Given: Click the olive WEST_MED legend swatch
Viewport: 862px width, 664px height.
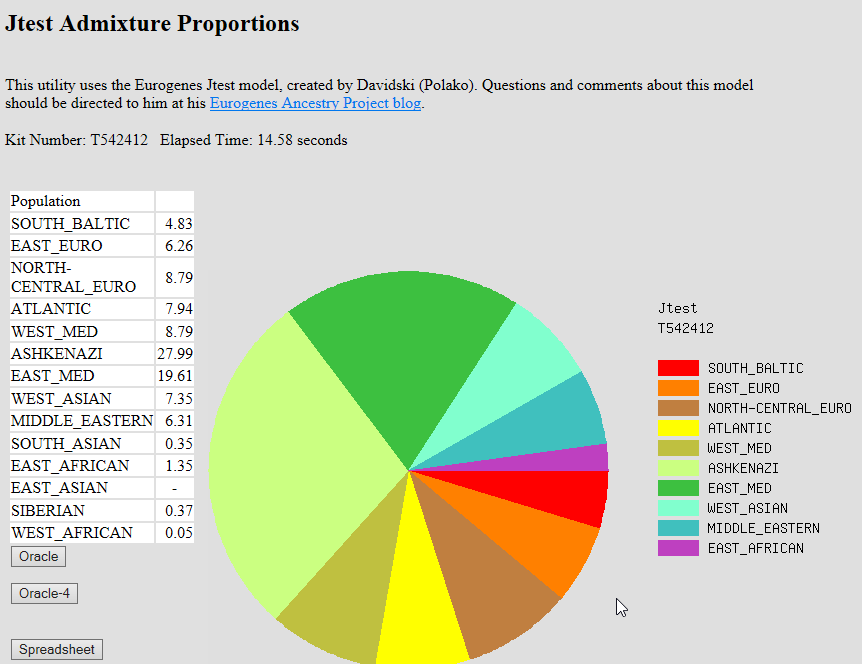Looking at the screenshot, I should (x=677, y=448).
